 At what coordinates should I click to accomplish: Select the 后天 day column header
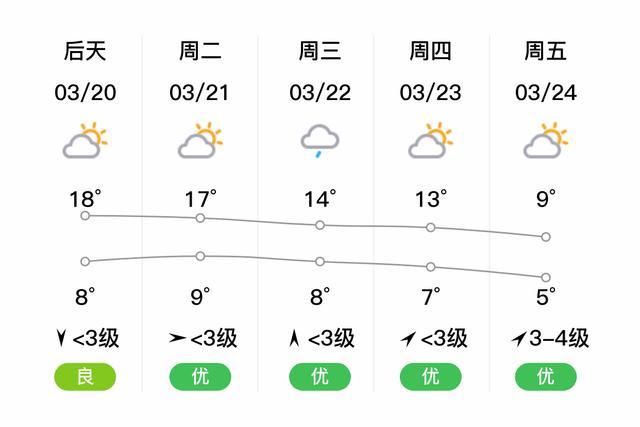coord(85,51)
